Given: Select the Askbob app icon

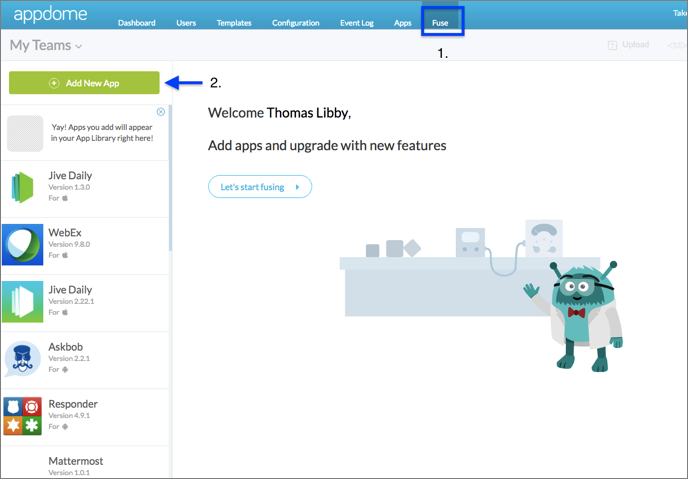Looking at the screenshot, I should pyautogui.click(x=22, y=359).
